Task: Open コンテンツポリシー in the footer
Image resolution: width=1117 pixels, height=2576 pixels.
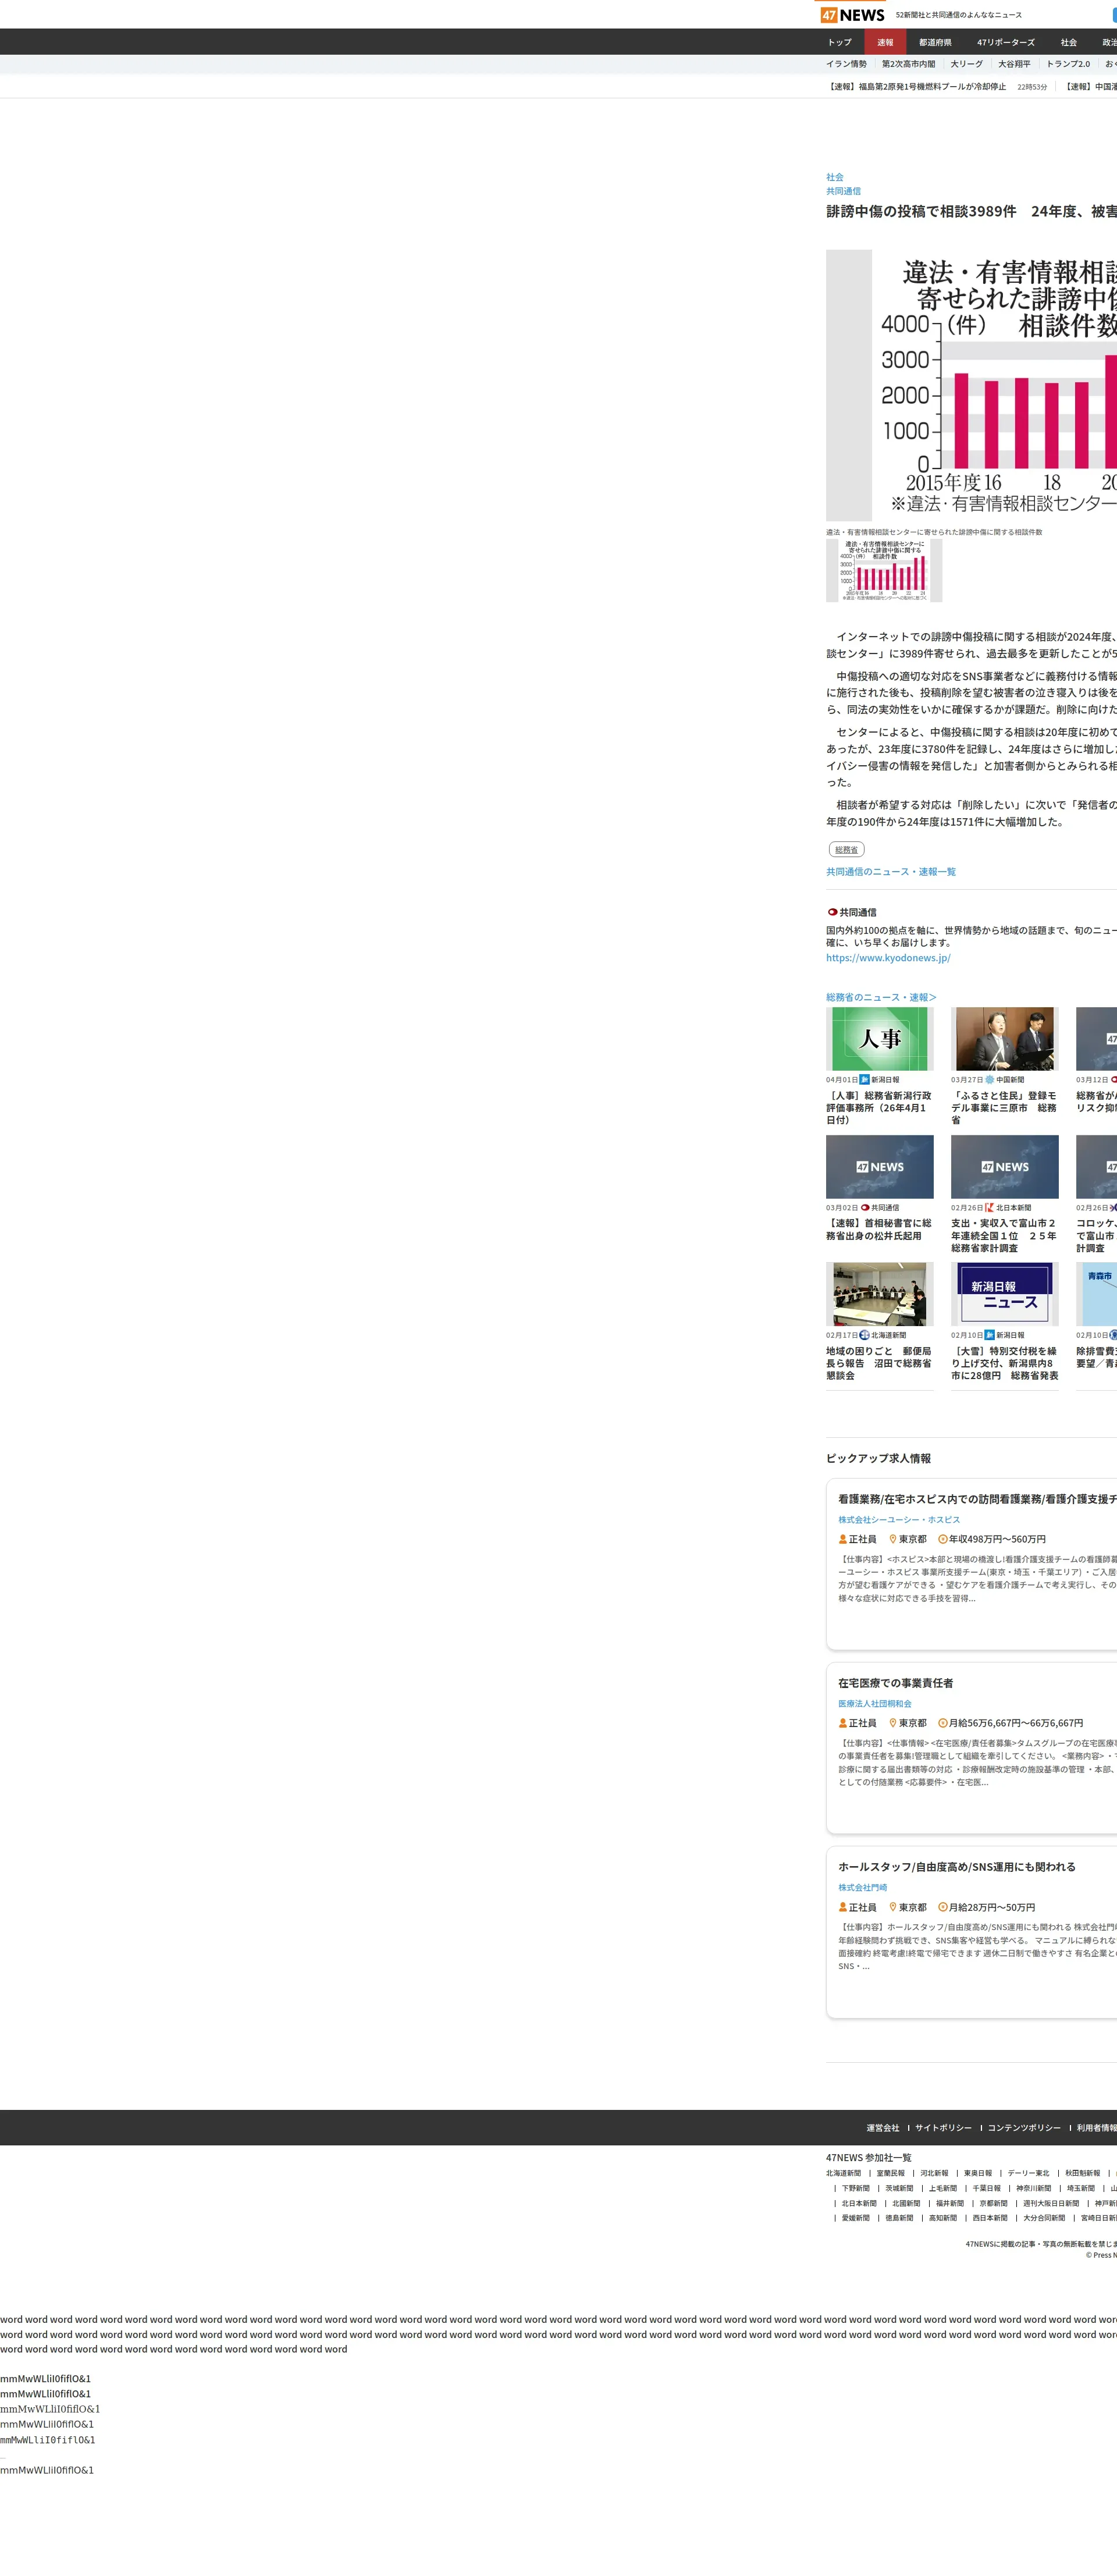Action: (x=1024, y=2128)
